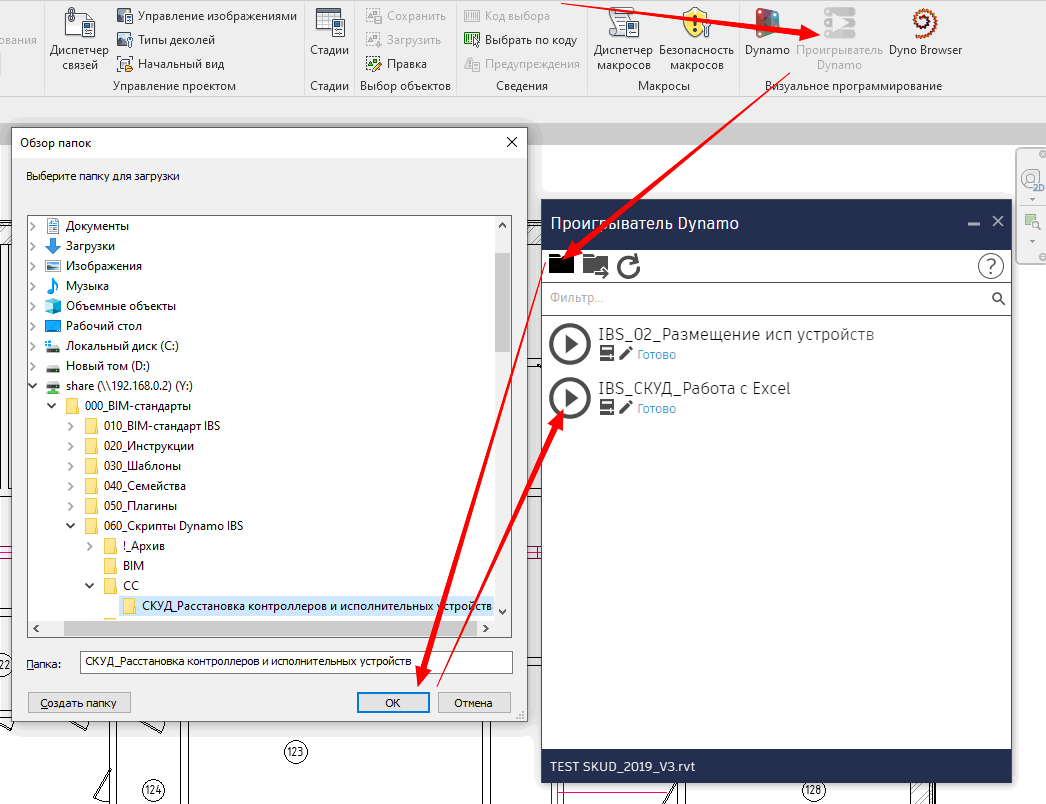Expand Локальный диск (C:) node

pyautogui.click(x=33, y=346)
